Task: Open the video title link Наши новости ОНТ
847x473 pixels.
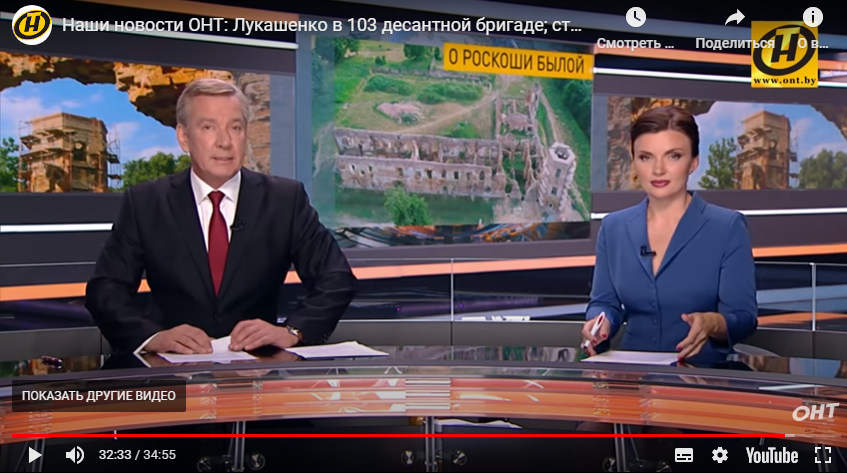Action: coord(322,25)
